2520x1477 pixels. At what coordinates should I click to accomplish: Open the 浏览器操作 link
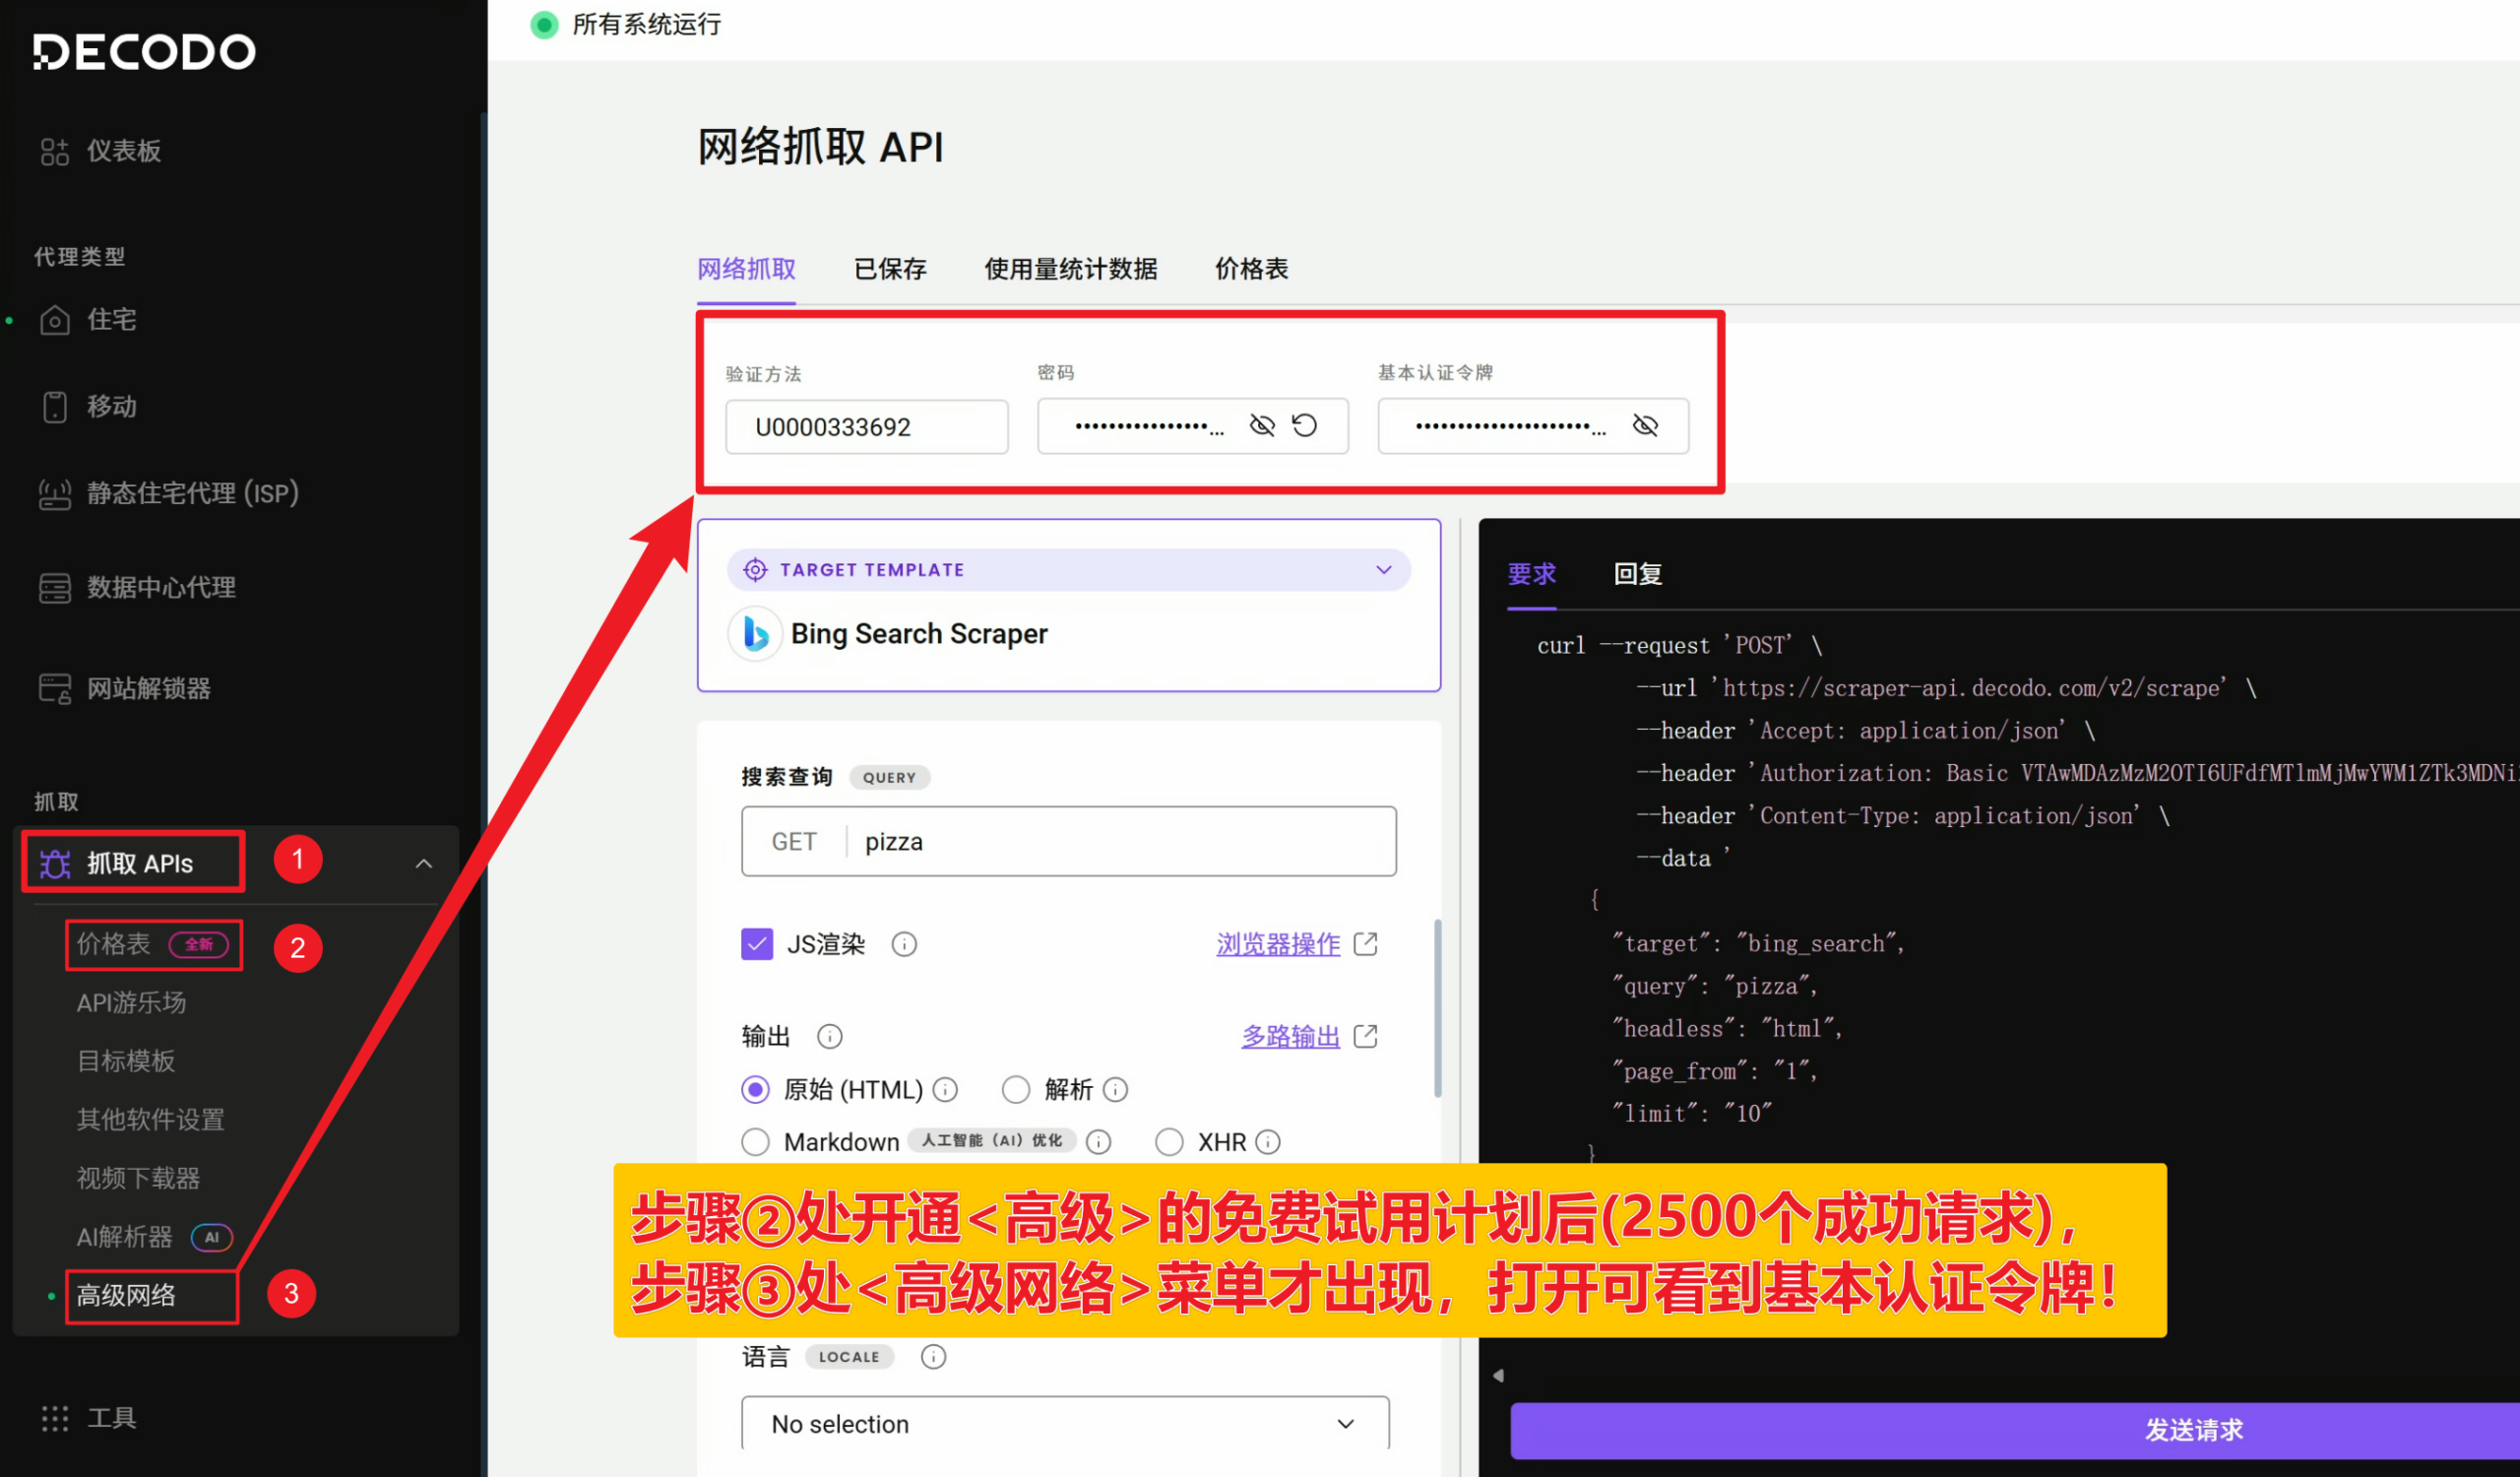click(x=1278, y=944)
